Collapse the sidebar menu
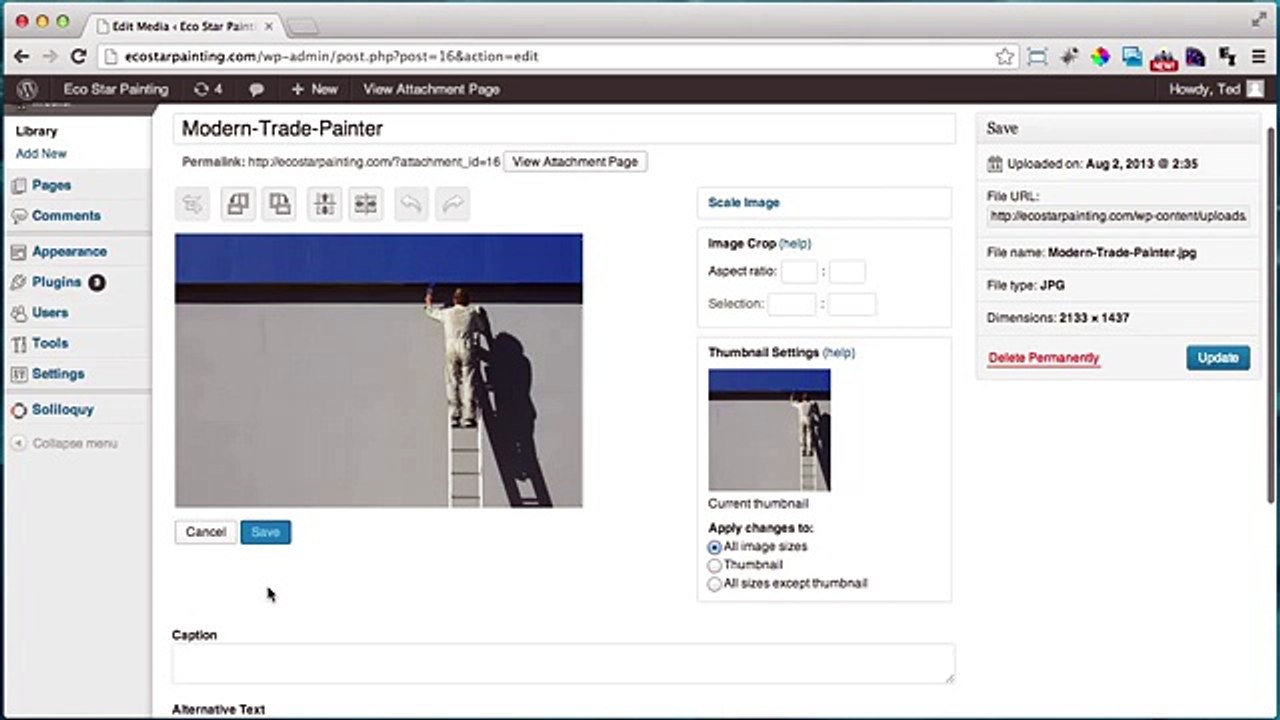Image resolution: width=1280 pixels, height=720 pixels. [65, 443]
